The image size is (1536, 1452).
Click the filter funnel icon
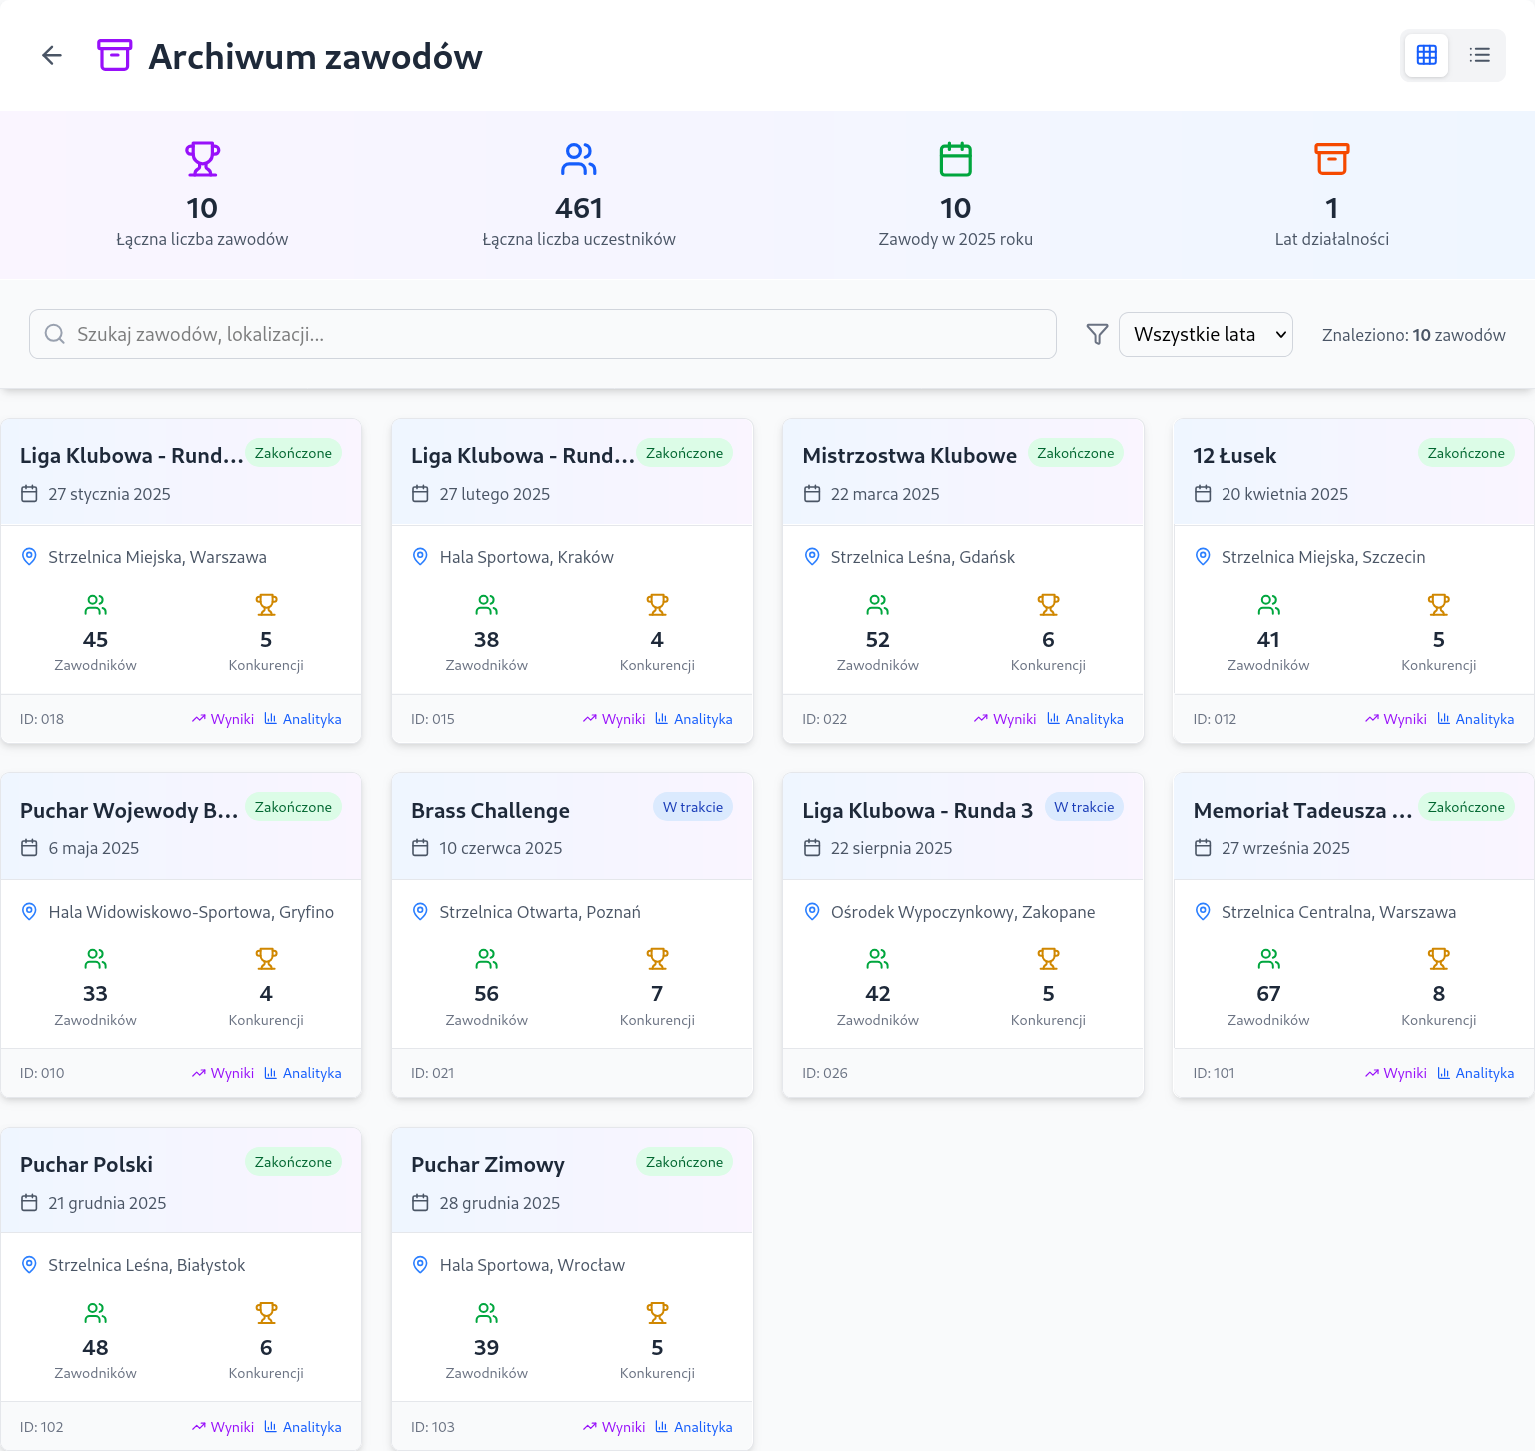[1097, 335]
